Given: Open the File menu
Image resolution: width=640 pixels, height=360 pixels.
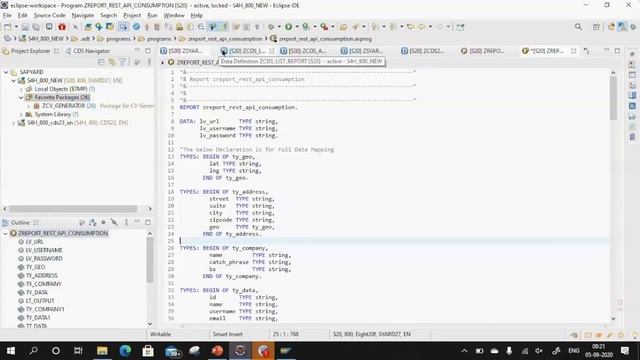Looking at the screenshot, I should point(7,15).
